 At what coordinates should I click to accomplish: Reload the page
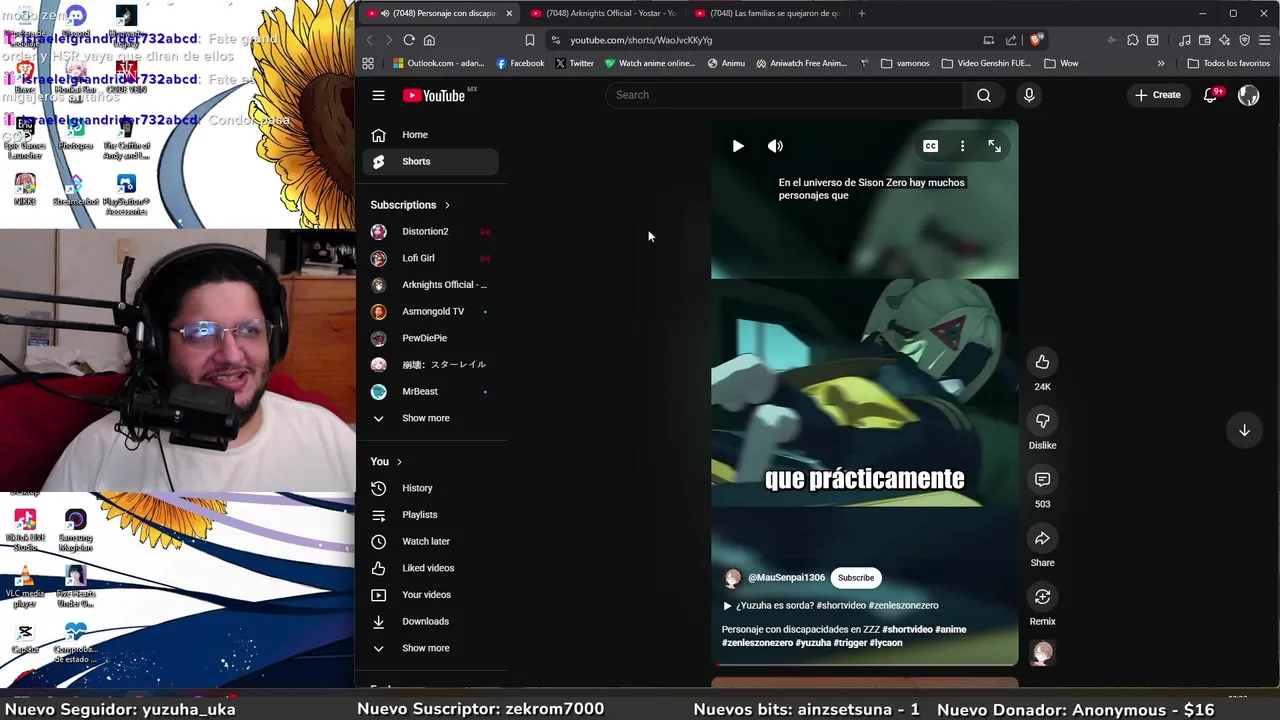point(409,40)
